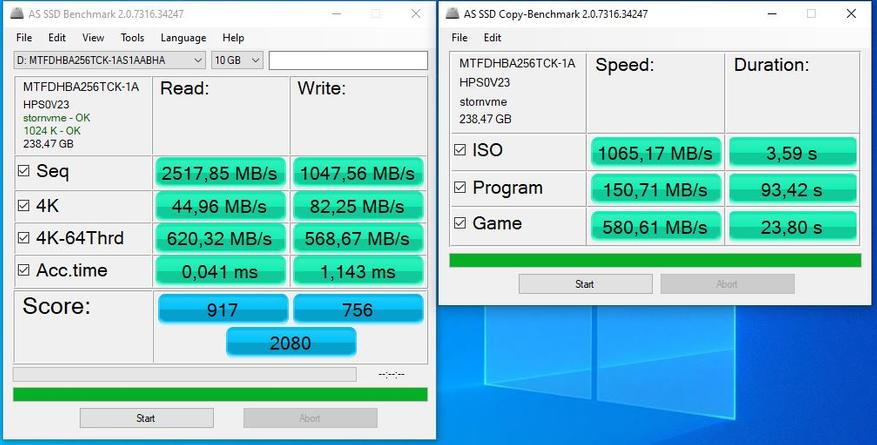The height and width of the screenshot is (445, 877).
Task: Disable the Acc.time test checkbox
Action: 25,270
